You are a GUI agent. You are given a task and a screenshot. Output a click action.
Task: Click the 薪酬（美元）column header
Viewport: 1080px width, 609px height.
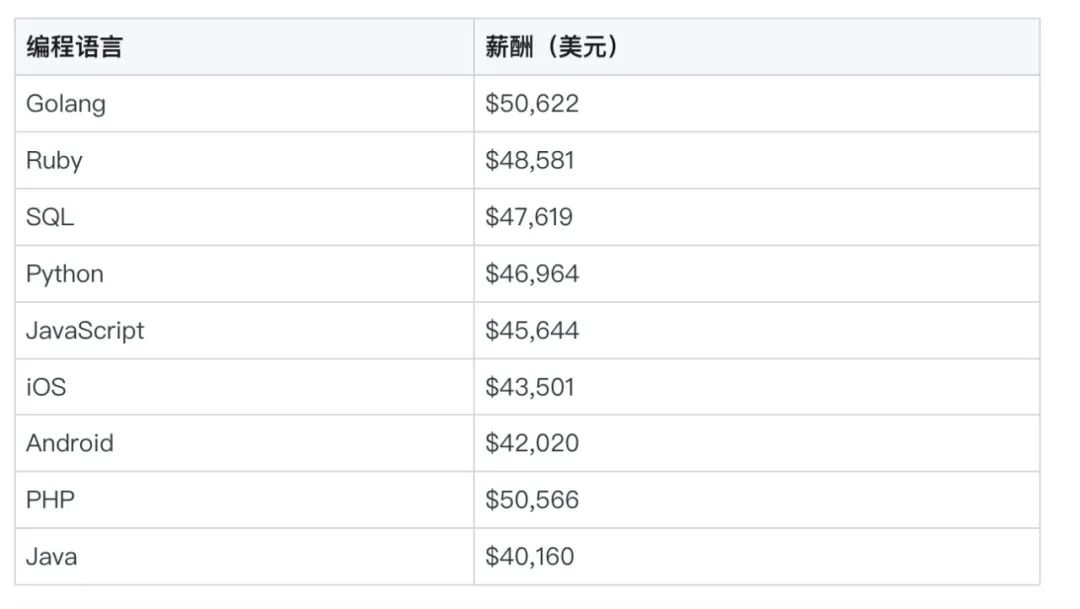tap(551, 47)
